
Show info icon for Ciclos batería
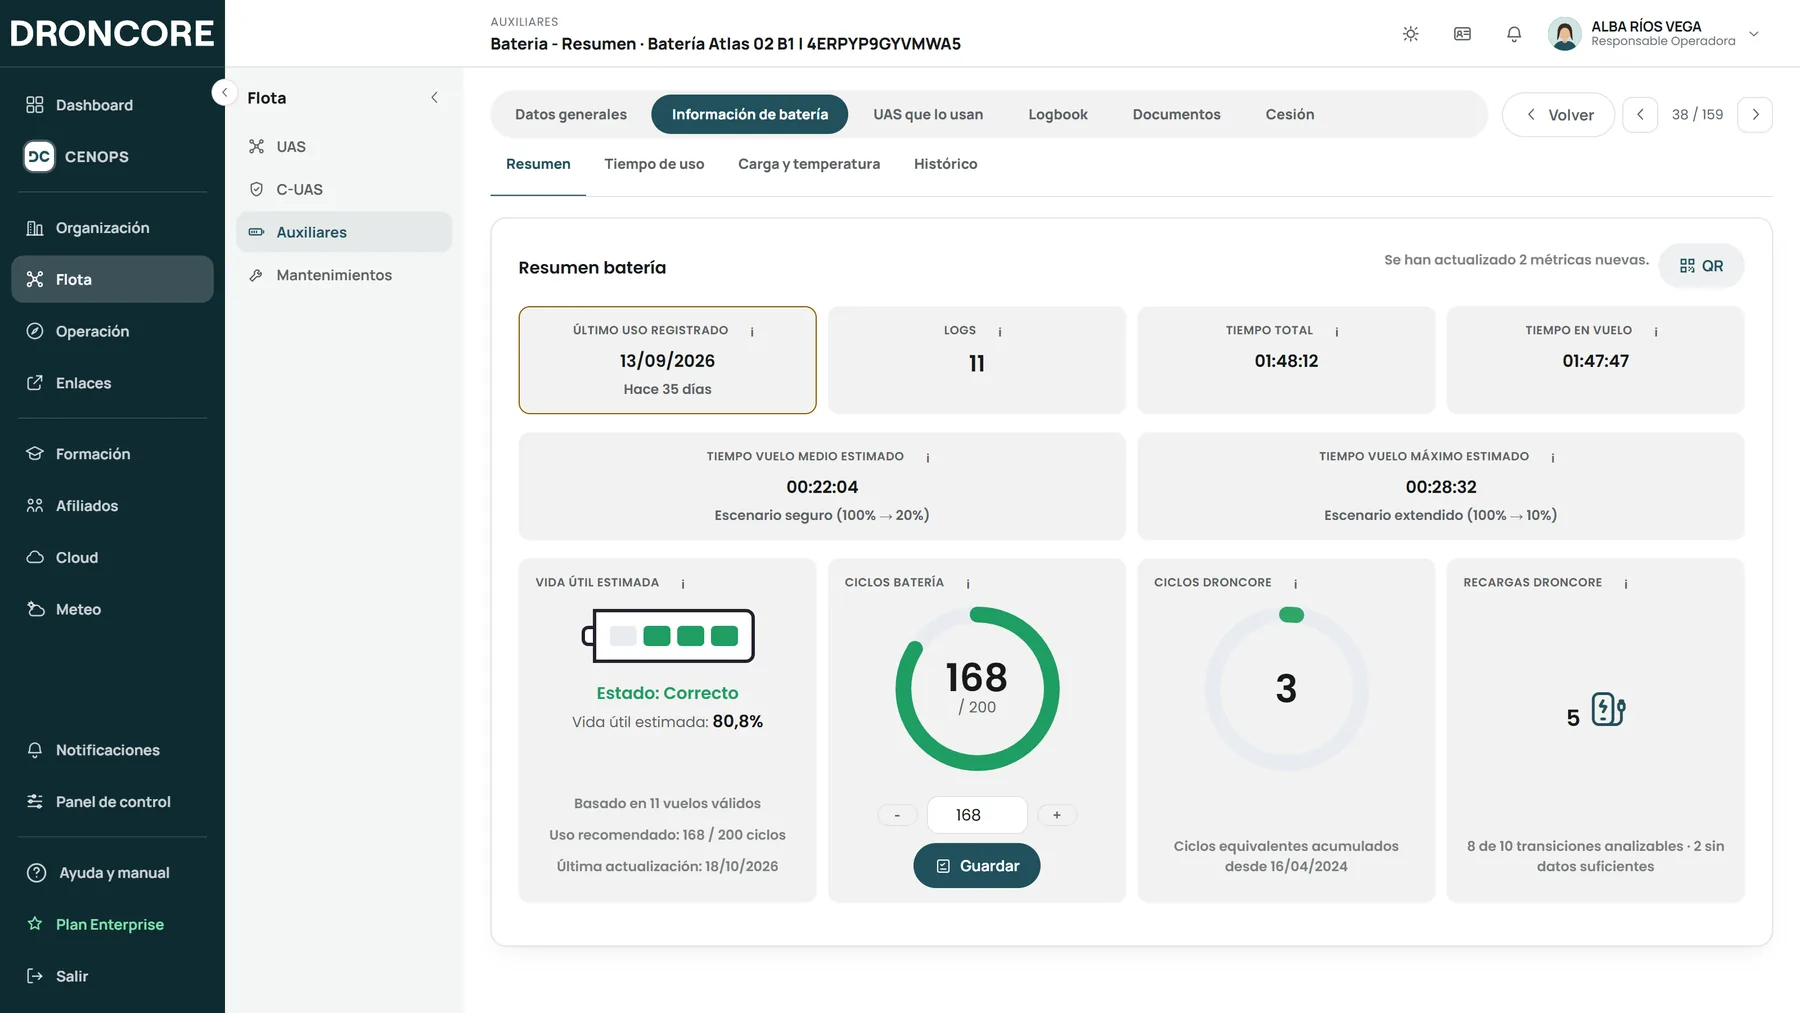(x=968, y=583)
